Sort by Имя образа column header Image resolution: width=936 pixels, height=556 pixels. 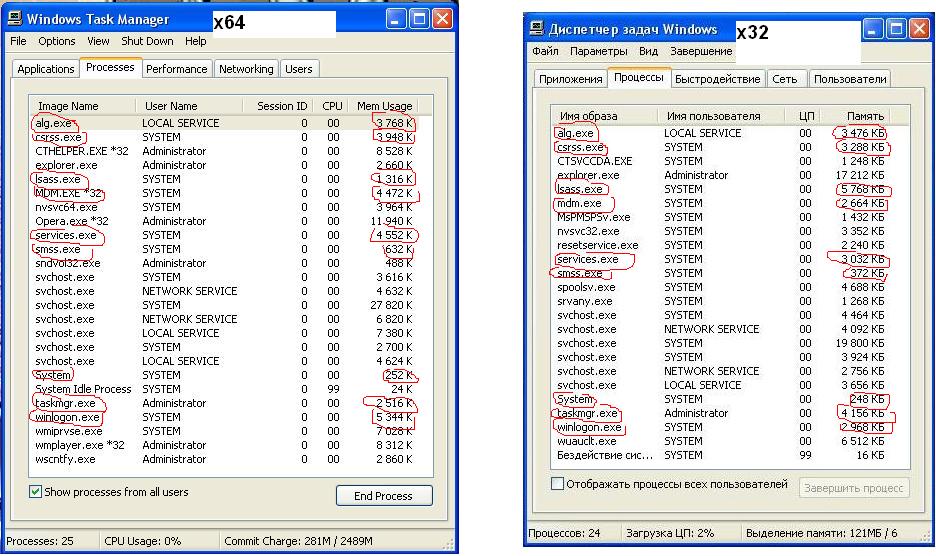click(605, 116)
